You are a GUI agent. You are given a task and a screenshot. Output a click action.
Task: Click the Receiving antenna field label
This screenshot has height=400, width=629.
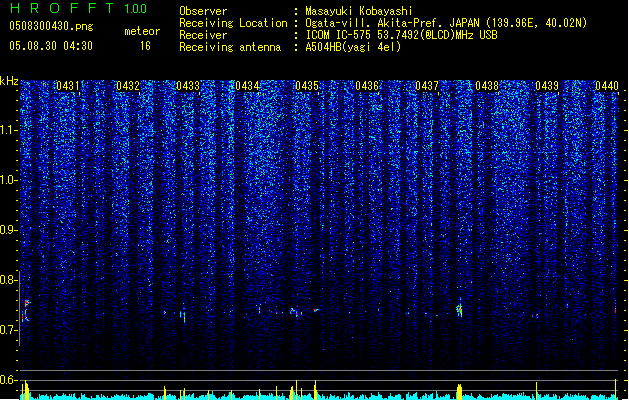230,47
